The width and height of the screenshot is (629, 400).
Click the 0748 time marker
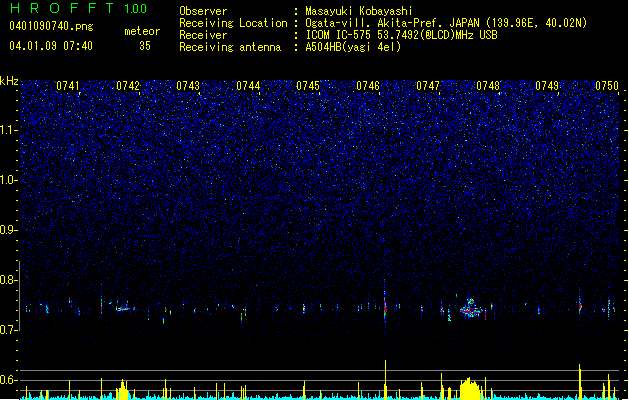488,86
